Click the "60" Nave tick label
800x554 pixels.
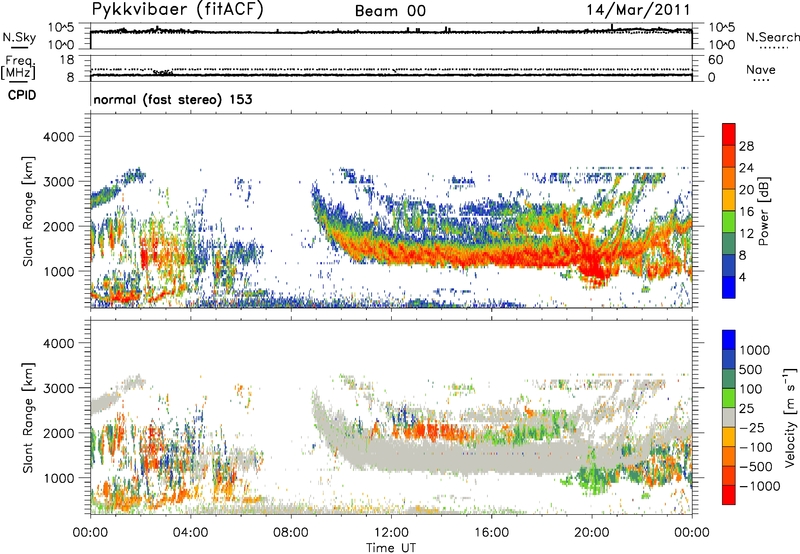click(715, 60)
